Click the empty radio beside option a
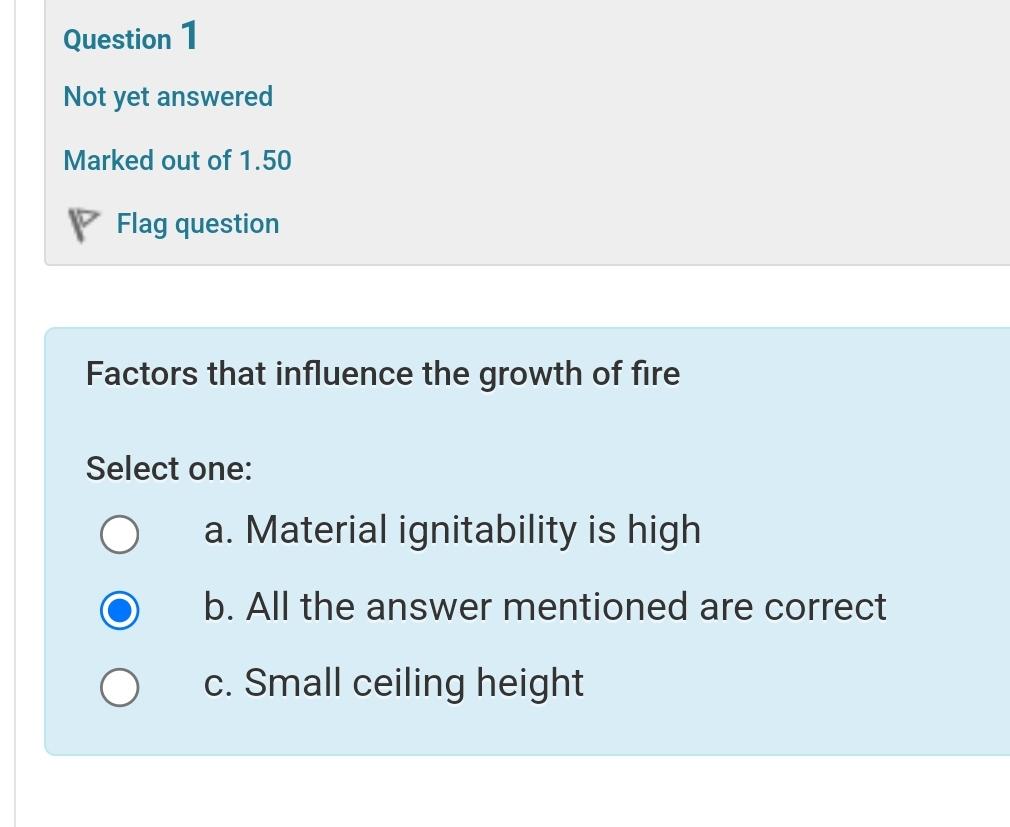The height and width of the screenshot is (827, 1010). 119,533
